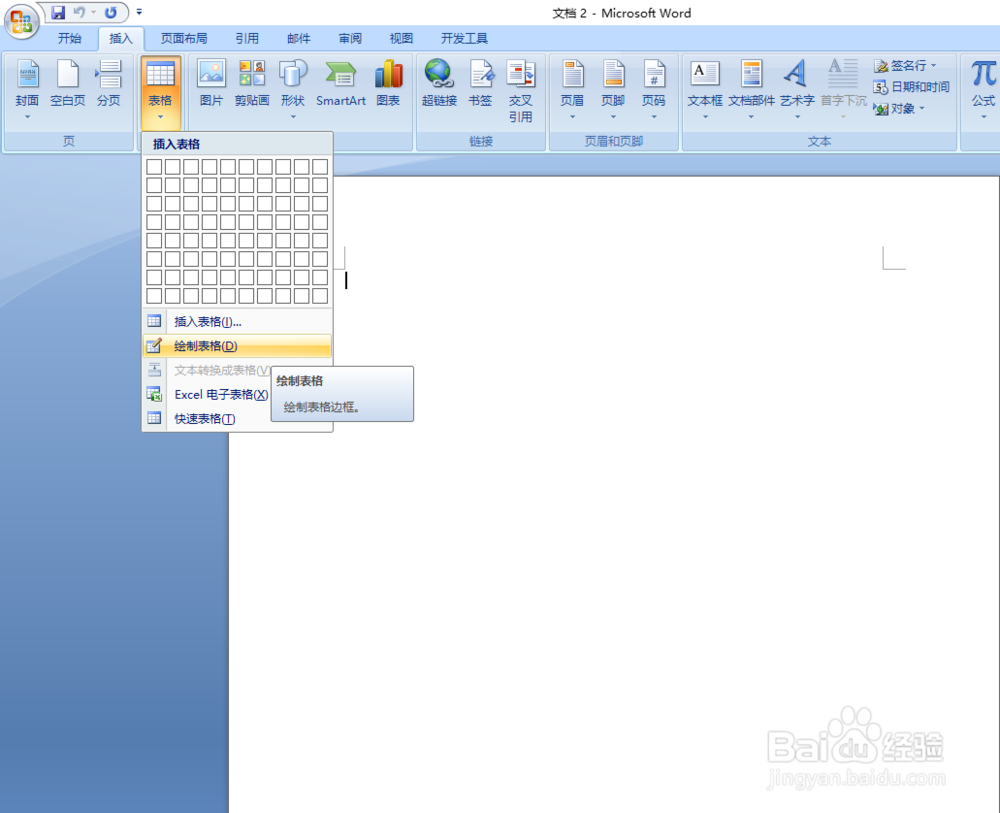Switch to the 引用 tab
This screenshot has width=1000, height=813.
click(247, 38)
